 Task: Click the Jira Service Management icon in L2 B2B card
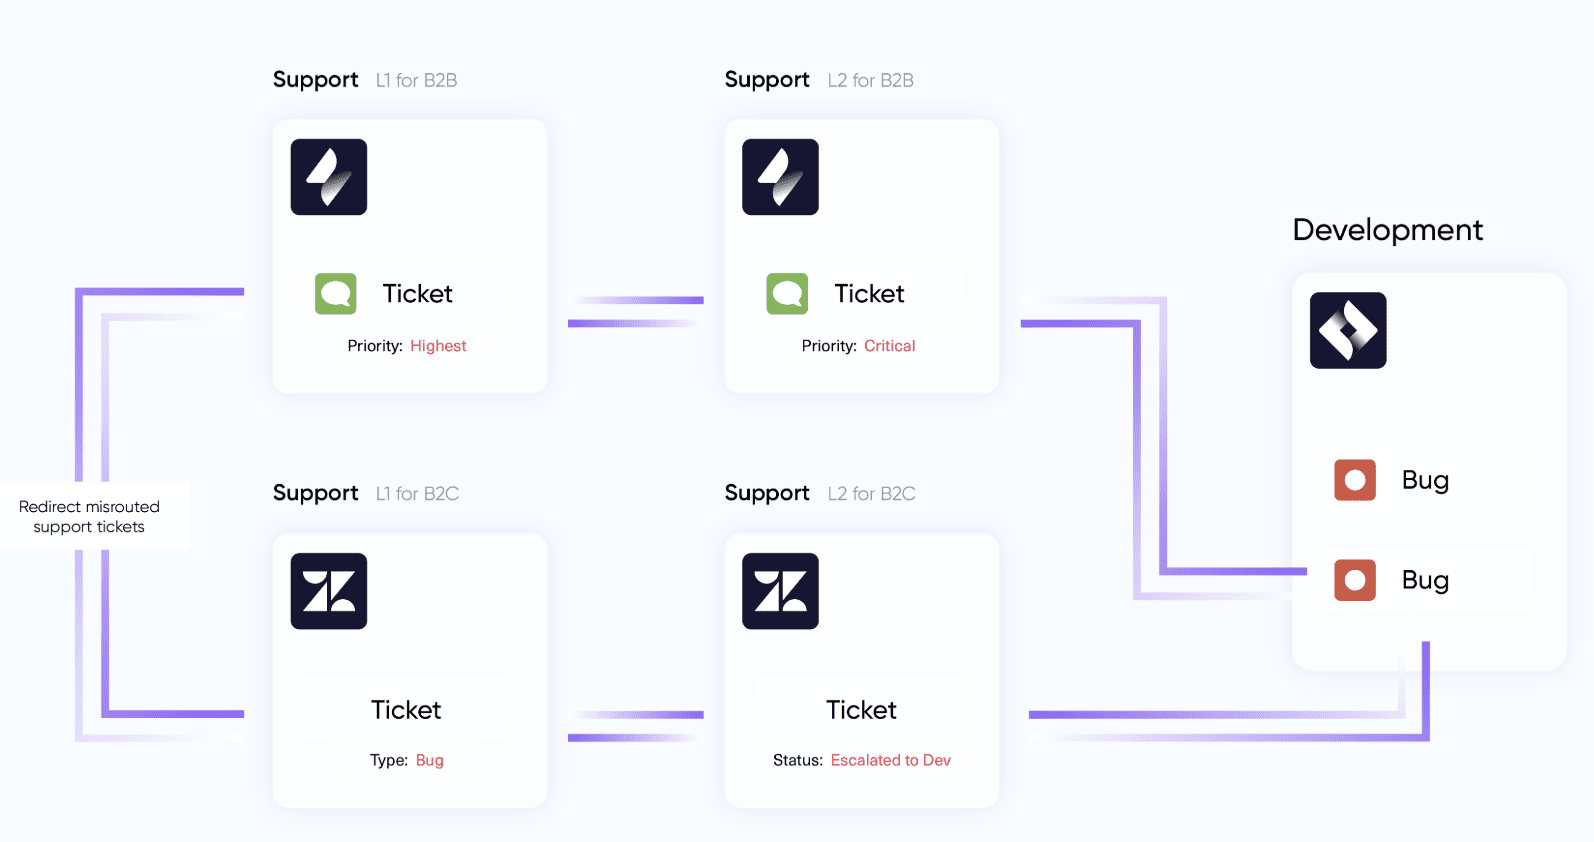click(x=780, y=177)
